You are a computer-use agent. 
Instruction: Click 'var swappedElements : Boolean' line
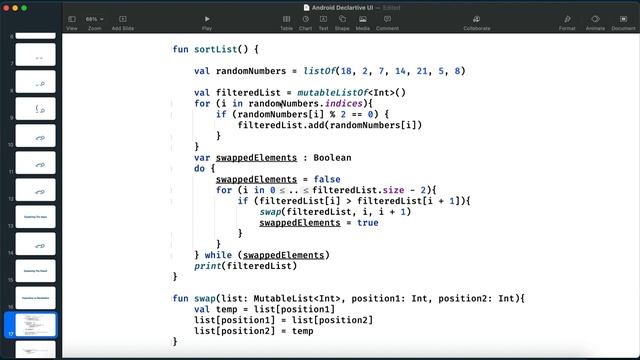(273, 158)
